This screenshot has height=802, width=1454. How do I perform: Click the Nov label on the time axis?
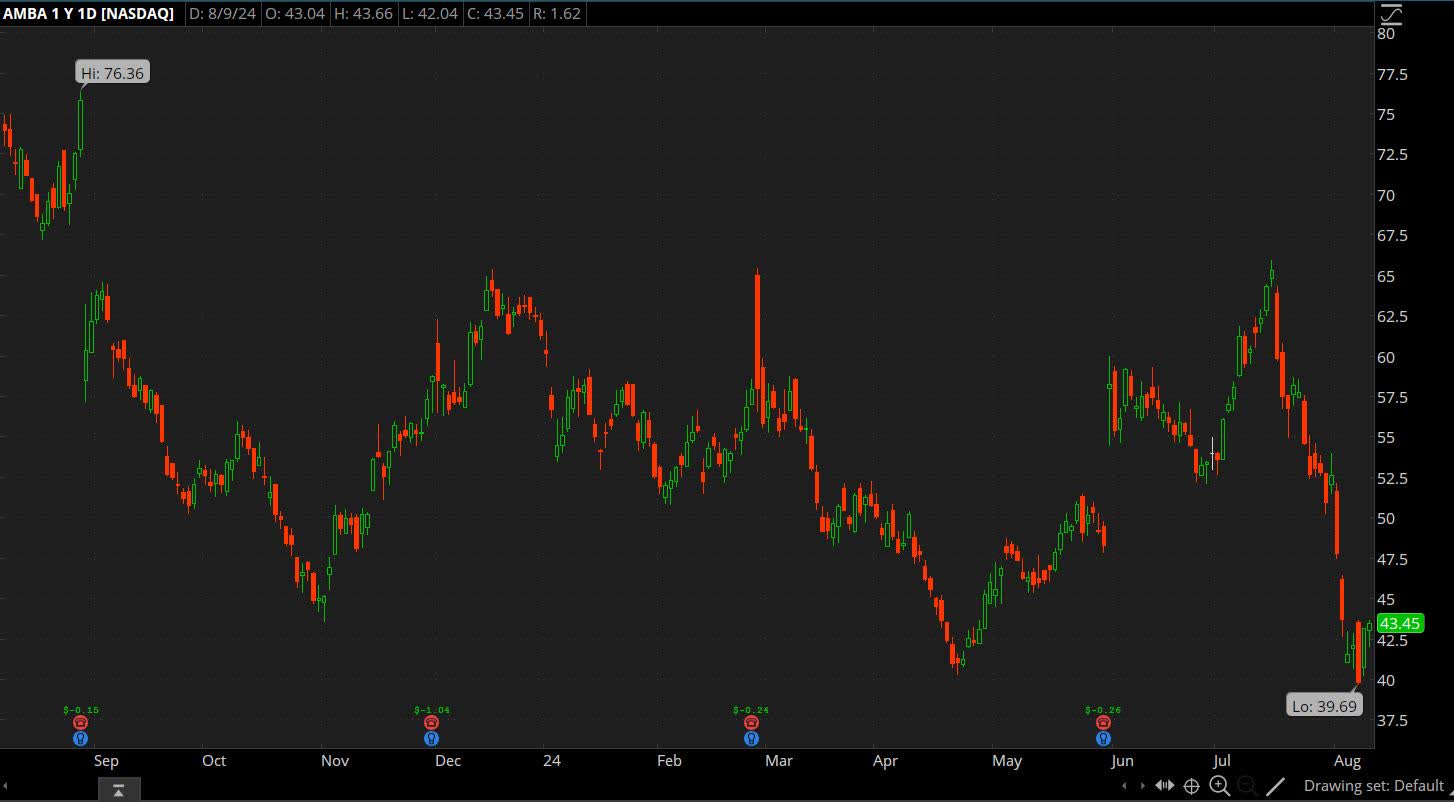pyautogui.click(x=335, y=761)
